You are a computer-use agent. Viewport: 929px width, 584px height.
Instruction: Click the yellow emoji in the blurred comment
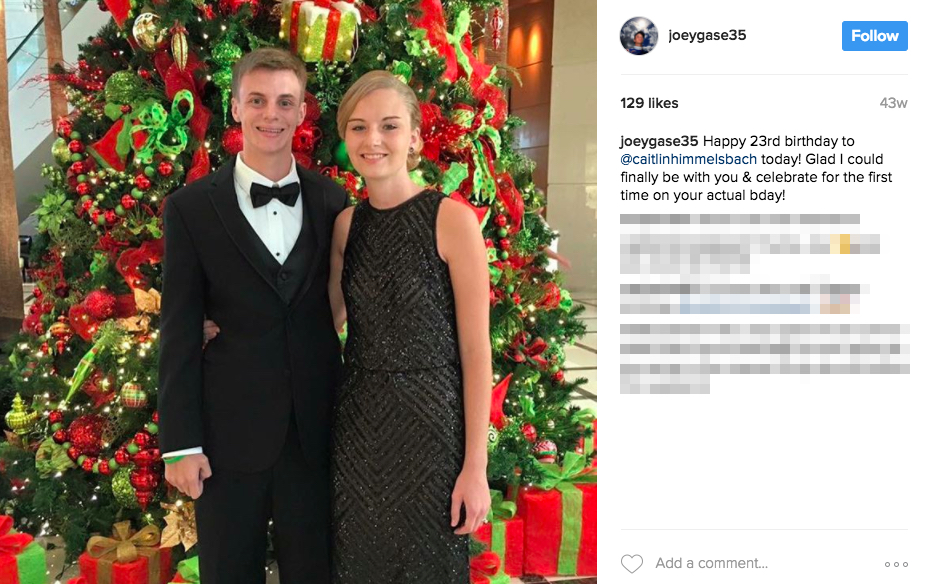(x=841, y=244)
